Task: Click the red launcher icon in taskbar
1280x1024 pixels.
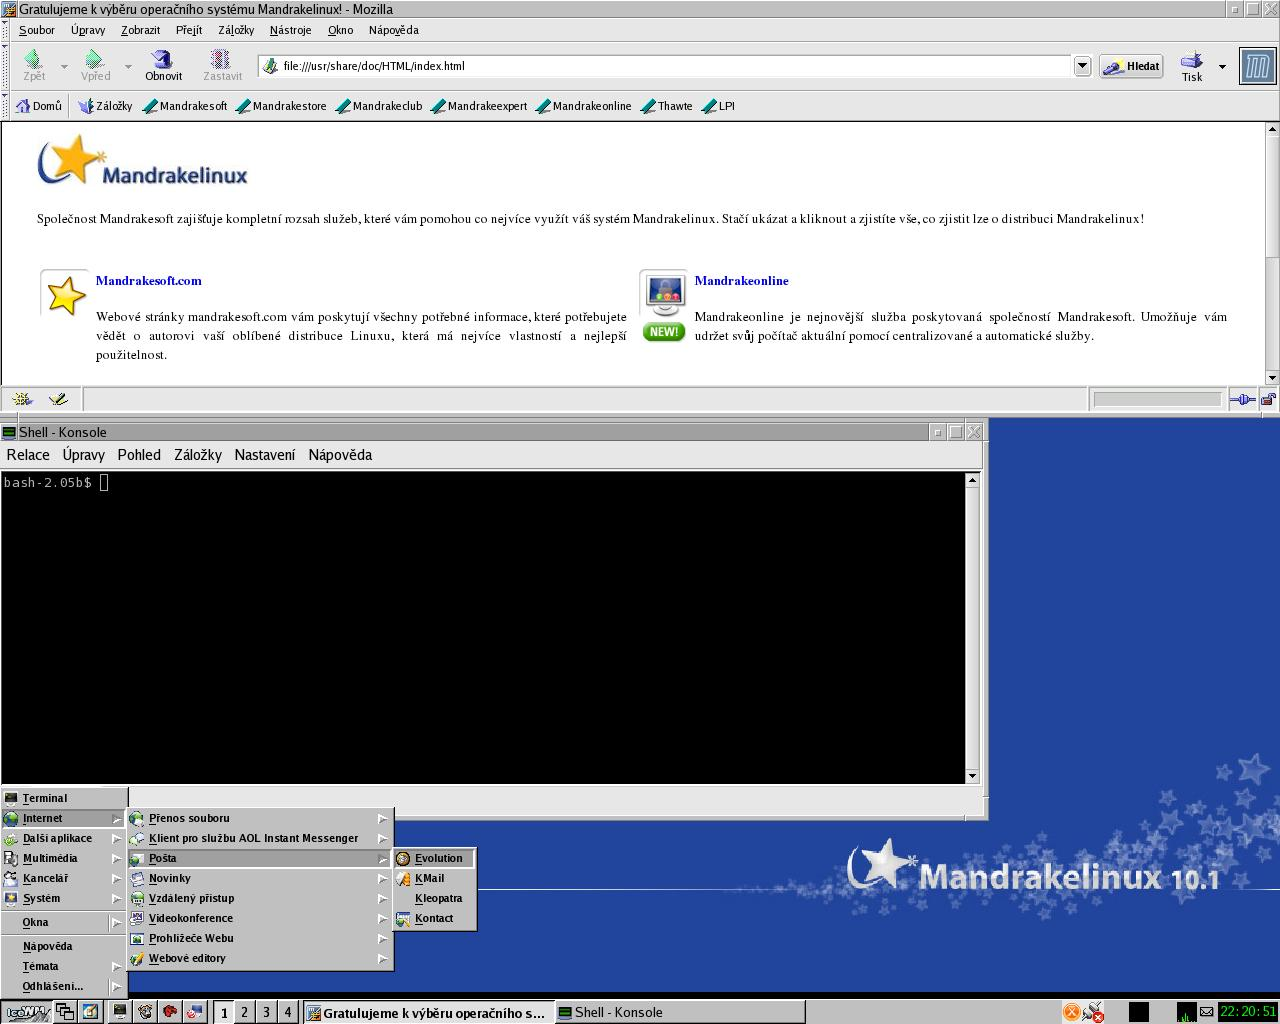Action: [x=170, y=1012]
